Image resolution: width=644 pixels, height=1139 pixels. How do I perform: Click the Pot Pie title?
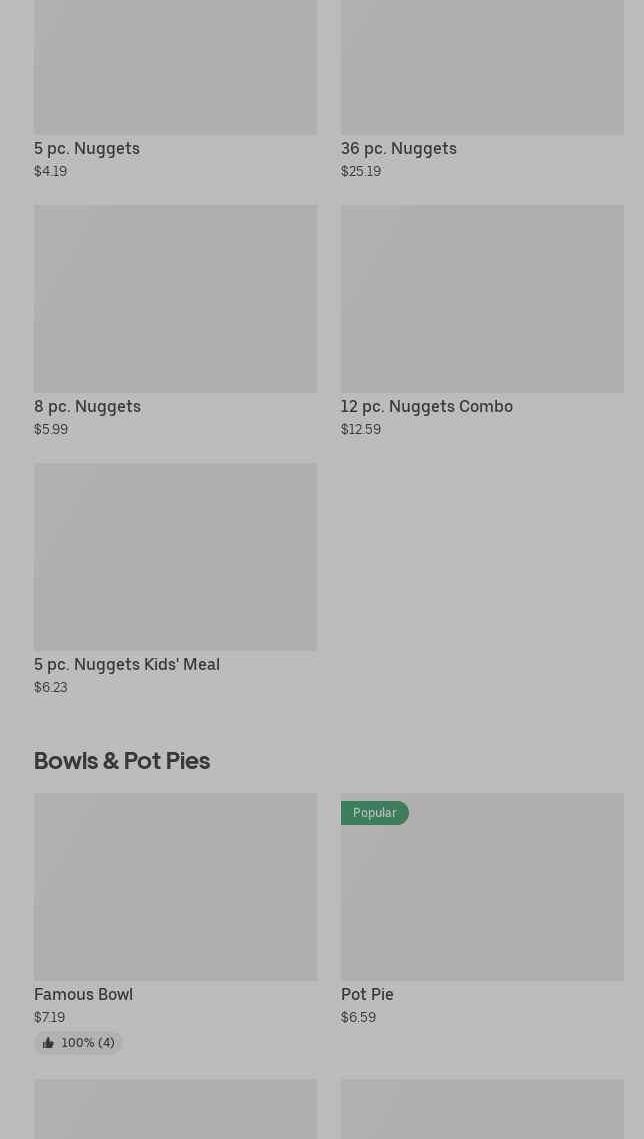(x=367, y=994)
